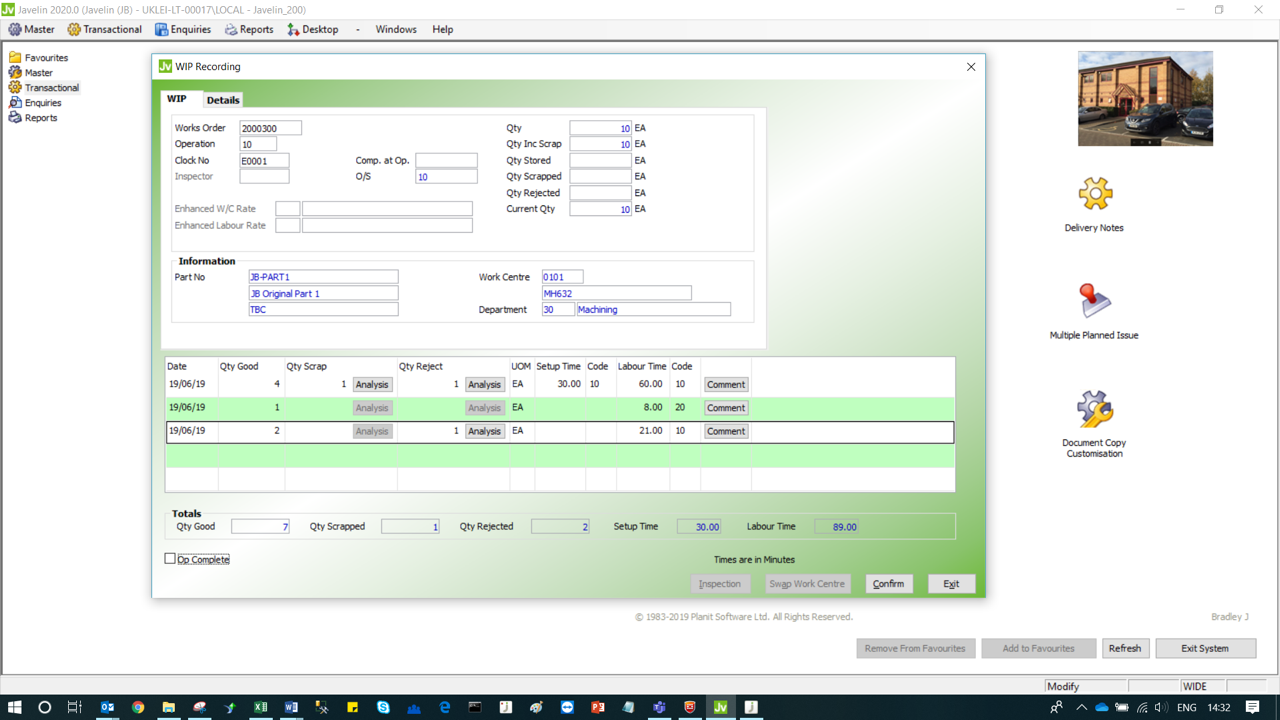Viewport: 1280px width, 720px height.
Task: Select the Master item in the sidebar
Action: [38, 73]
